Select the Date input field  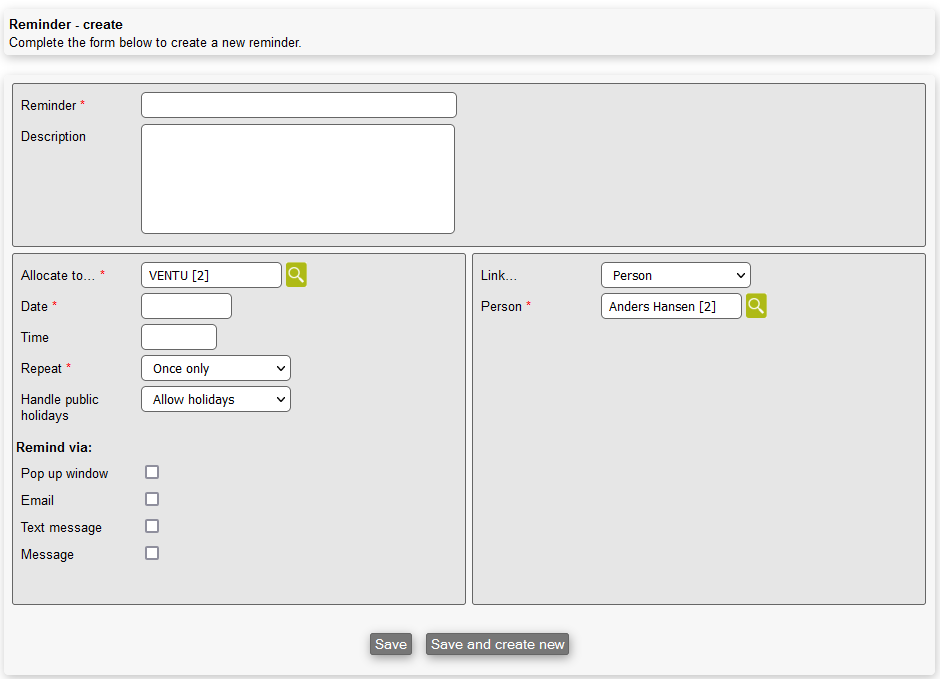coord(186,306)
